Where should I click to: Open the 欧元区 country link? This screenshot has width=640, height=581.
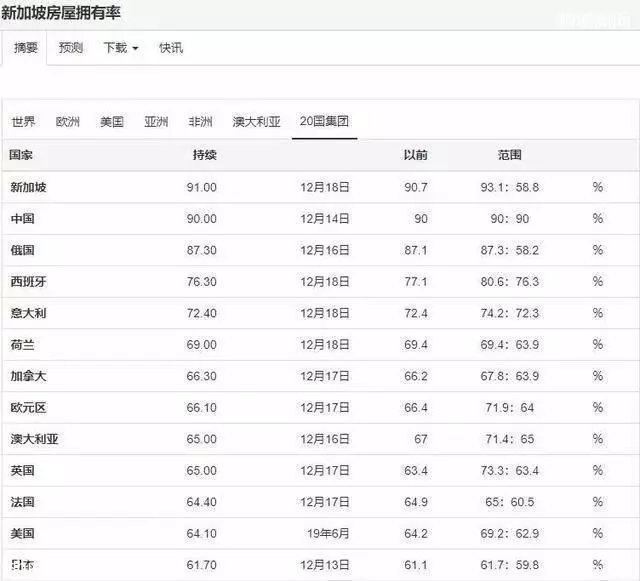(29, 407)
